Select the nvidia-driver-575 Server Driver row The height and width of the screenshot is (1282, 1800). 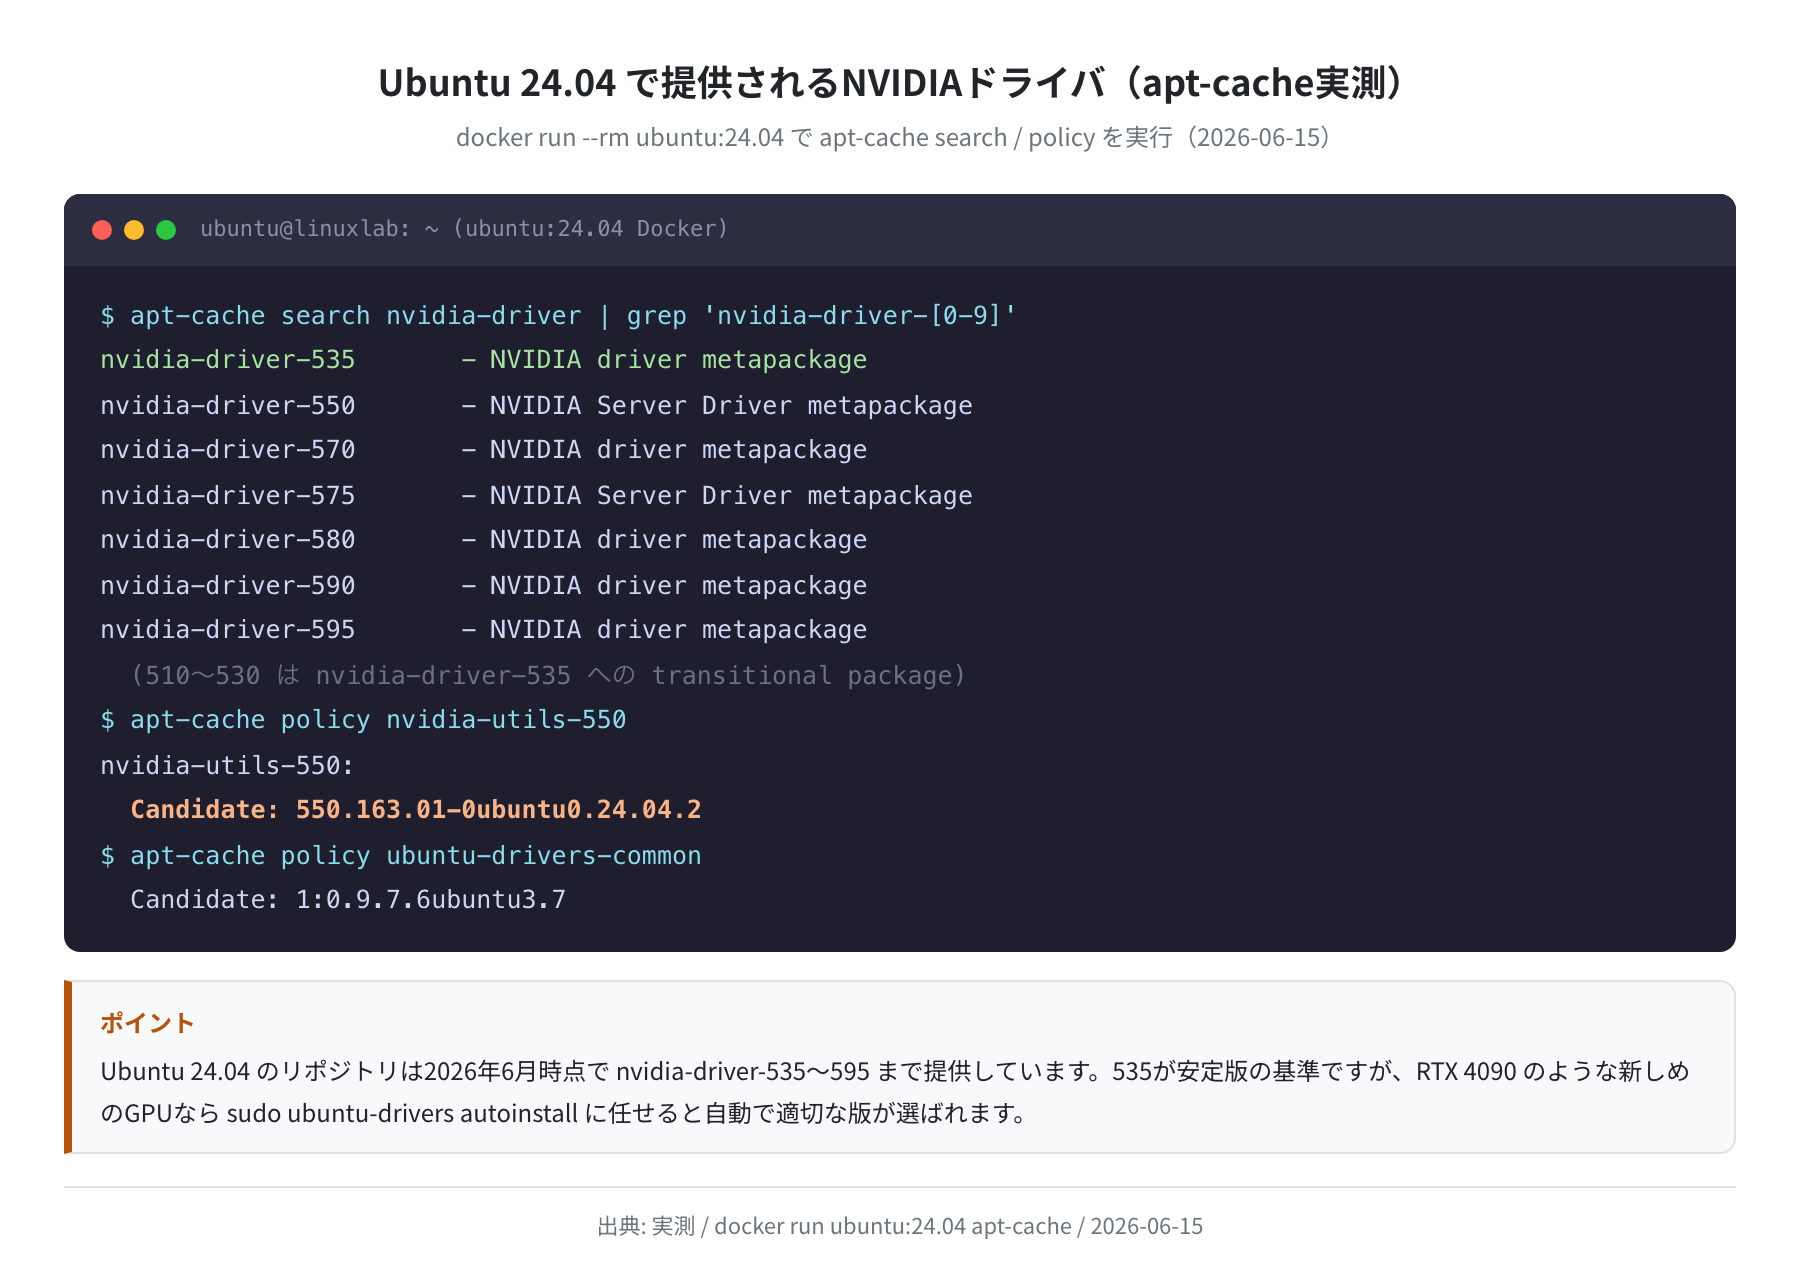click(x=536, y=495)
